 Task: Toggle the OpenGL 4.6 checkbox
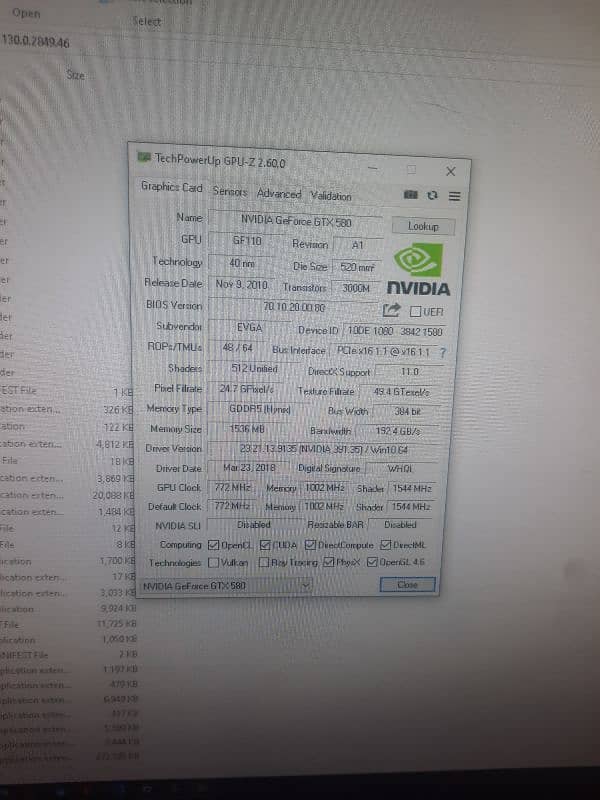372,562
